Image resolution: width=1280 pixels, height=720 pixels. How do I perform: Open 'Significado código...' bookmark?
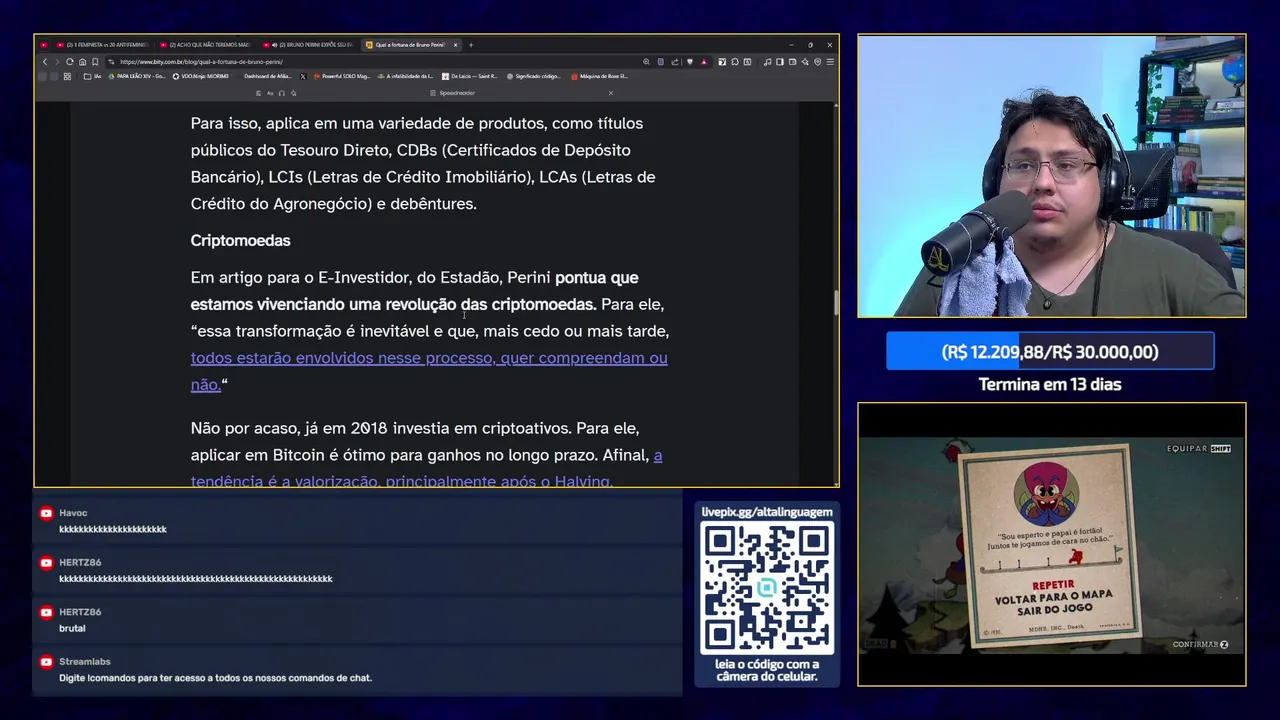pyautogui.click(x=533, y=76)
